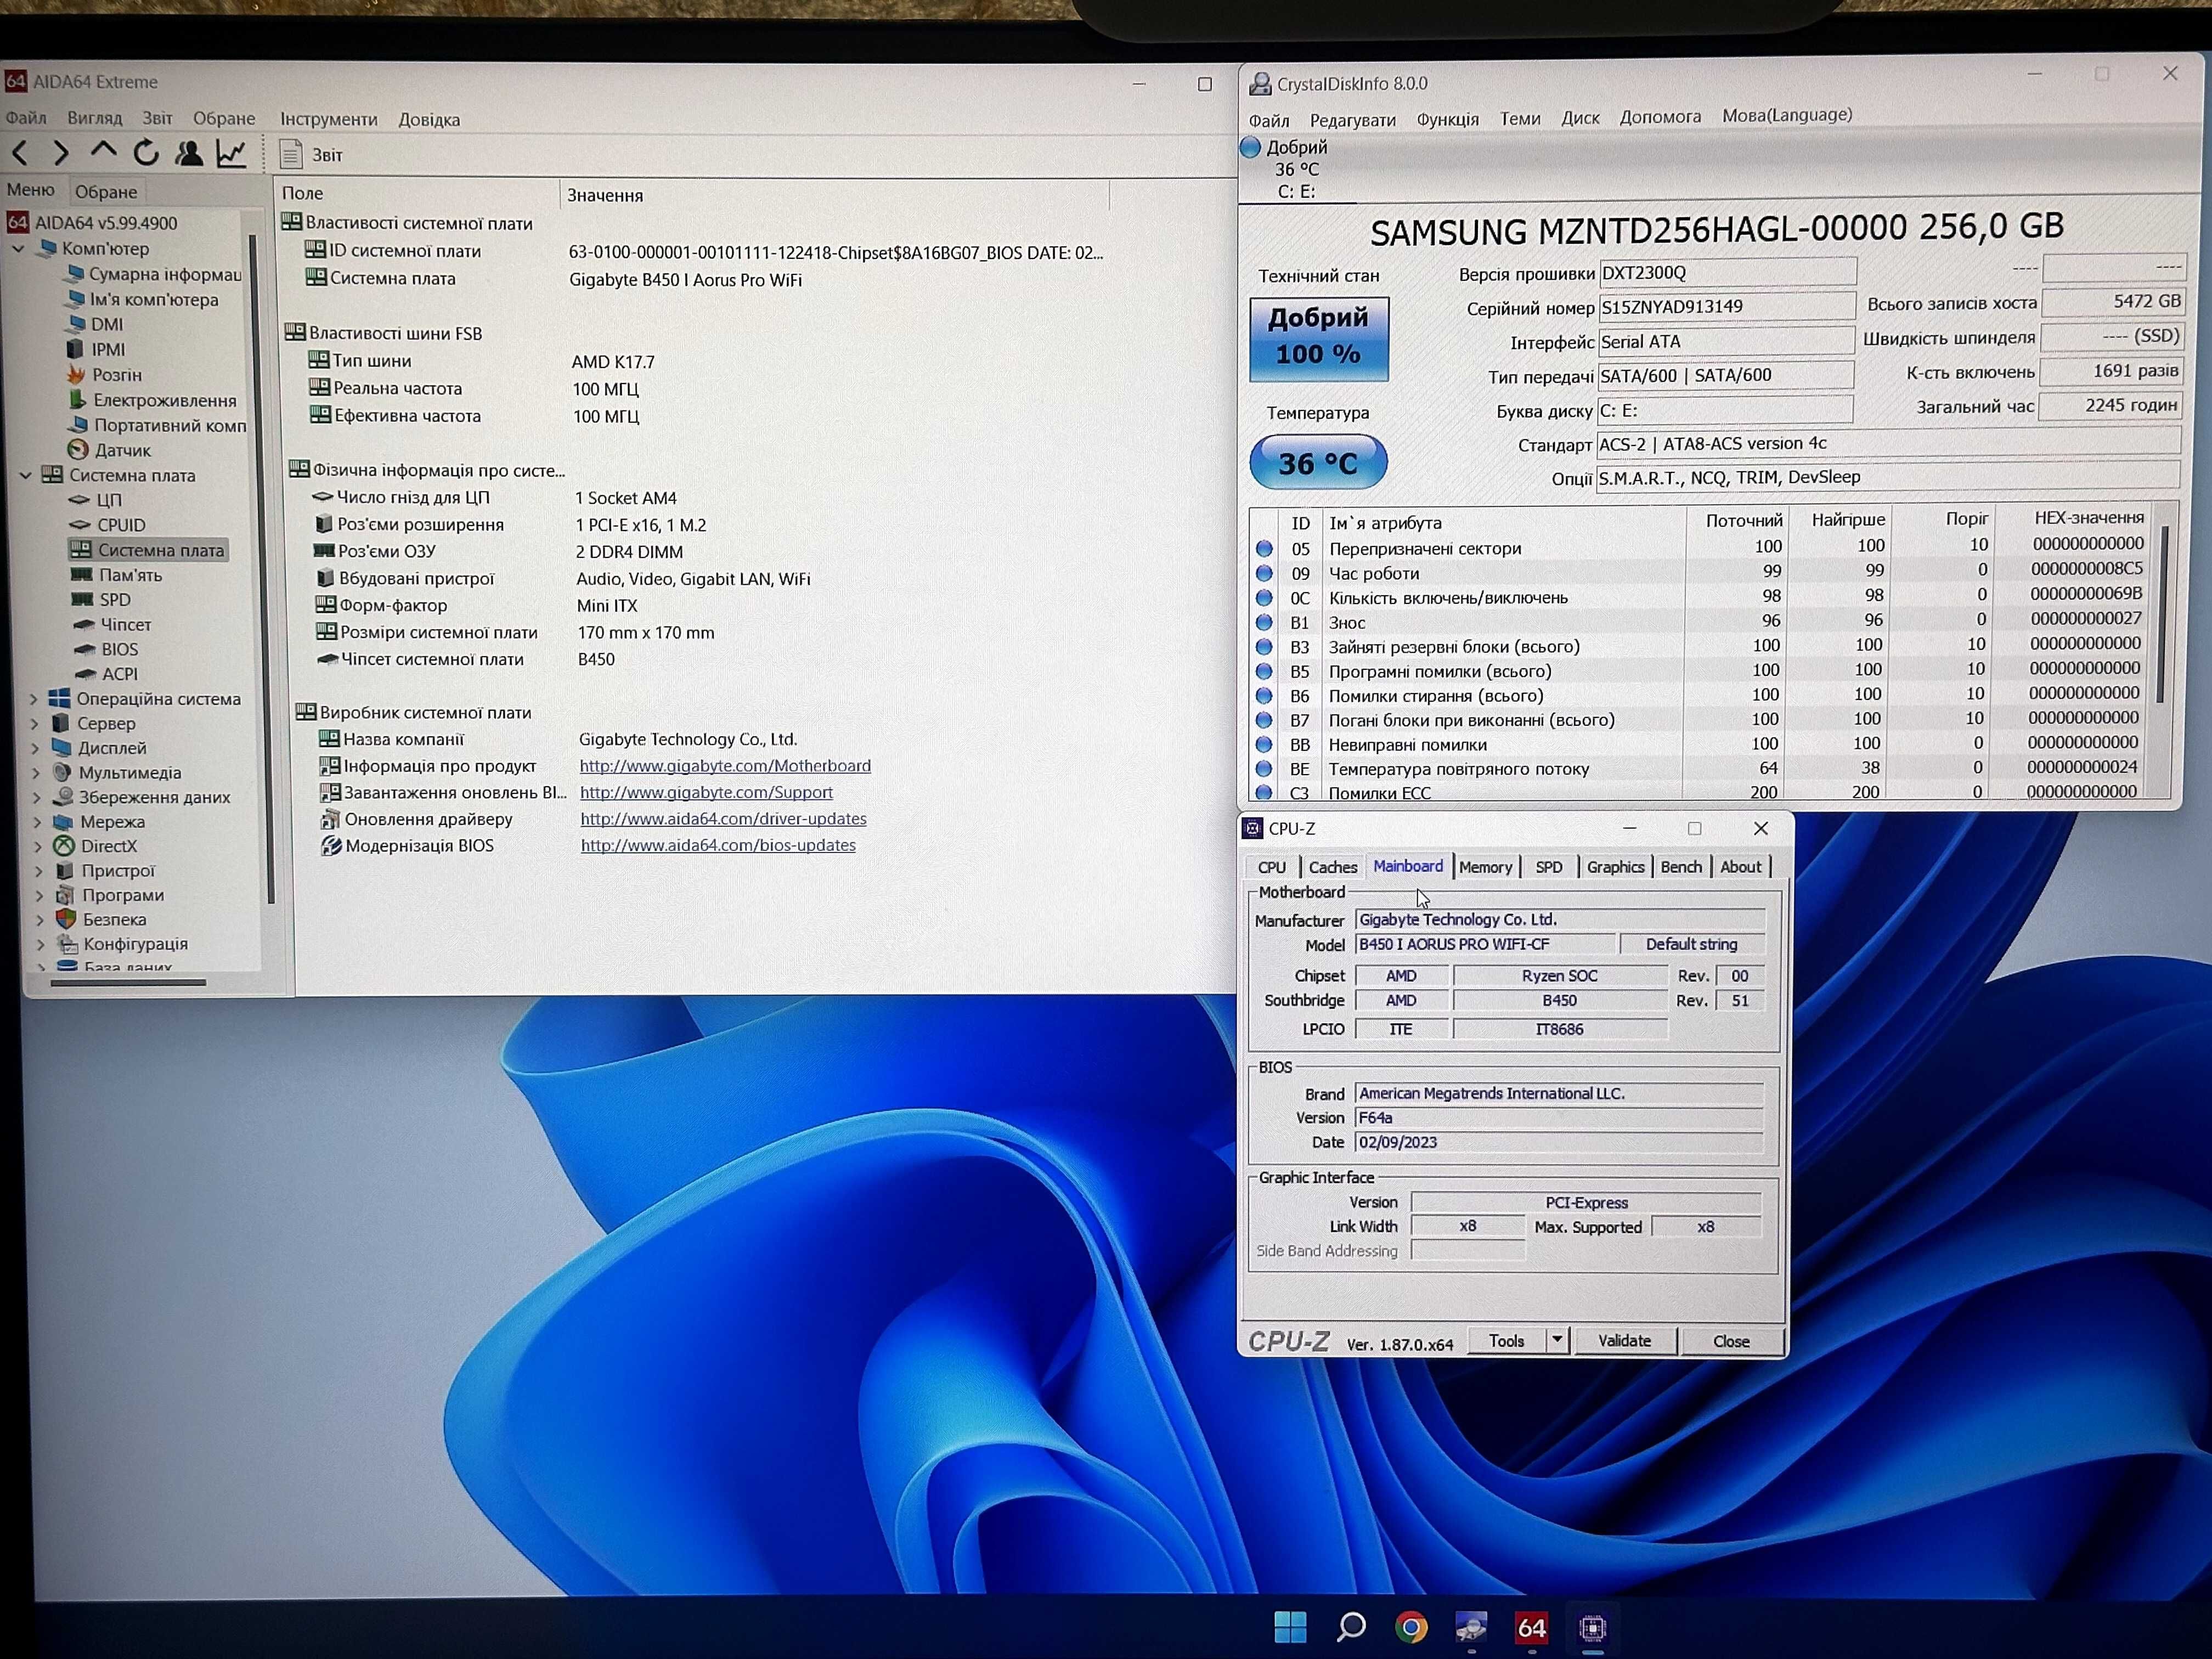Click the AIDA64 user profile icon
Viewport: 2212px width, 1659px height.
pyautogui.click(x=189, y=153)
